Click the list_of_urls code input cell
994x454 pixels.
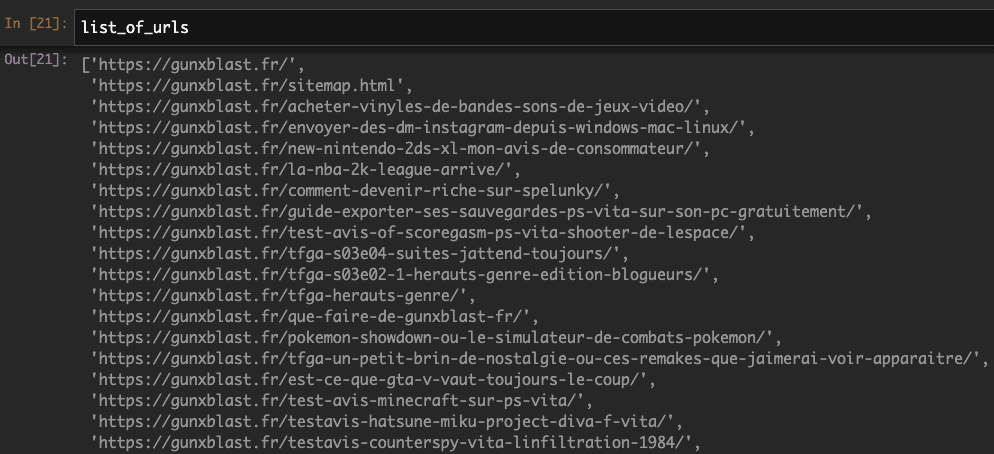click(x=534, y=27)
